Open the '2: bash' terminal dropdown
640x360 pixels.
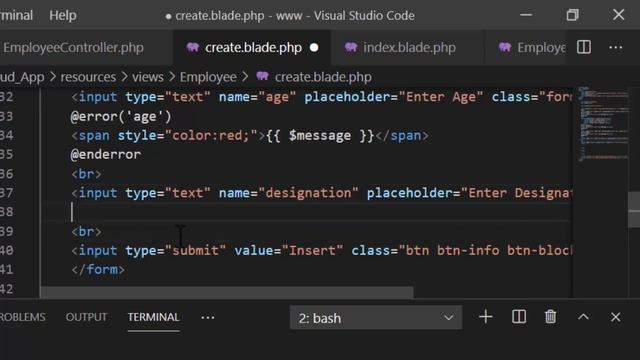point(376,318)
